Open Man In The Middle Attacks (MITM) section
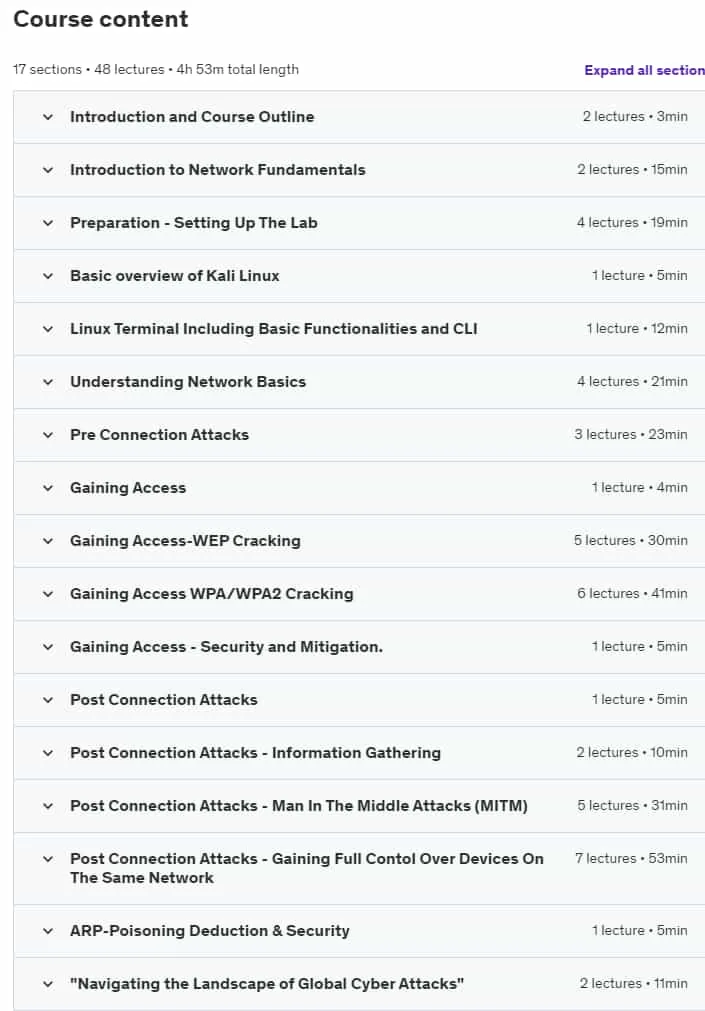The height and width of the screenshot is (1011, 705). (299, 805)
